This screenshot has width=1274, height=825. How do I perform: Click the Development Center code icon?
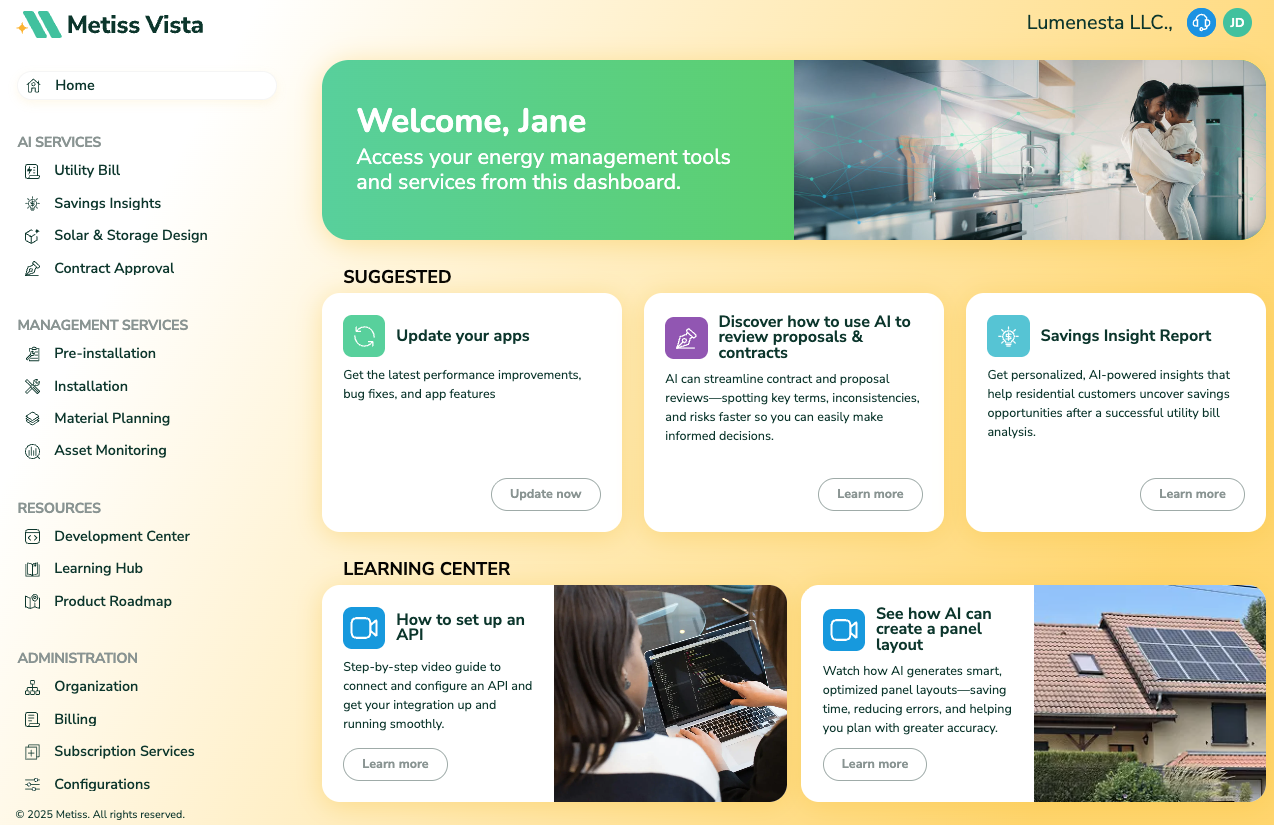[33, 537]
